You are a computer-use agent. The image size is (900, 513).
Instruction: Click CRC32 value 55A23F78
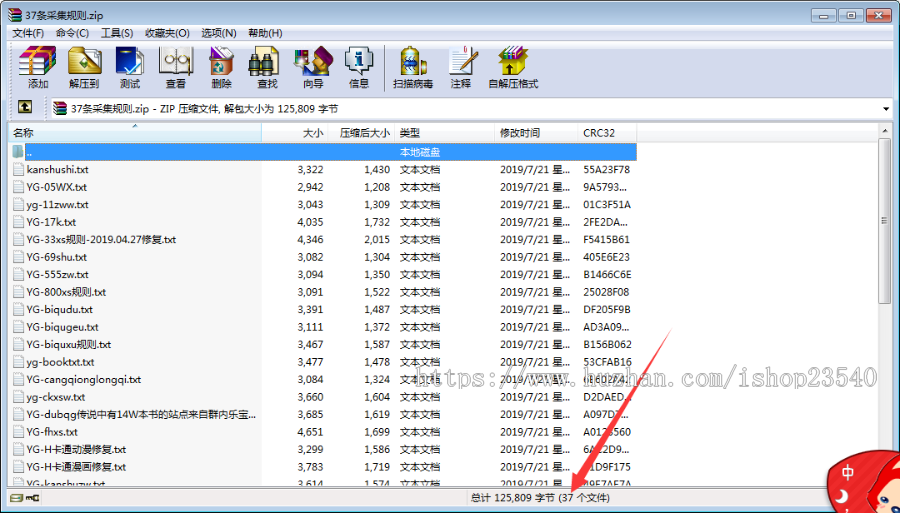tap(607, 170)
